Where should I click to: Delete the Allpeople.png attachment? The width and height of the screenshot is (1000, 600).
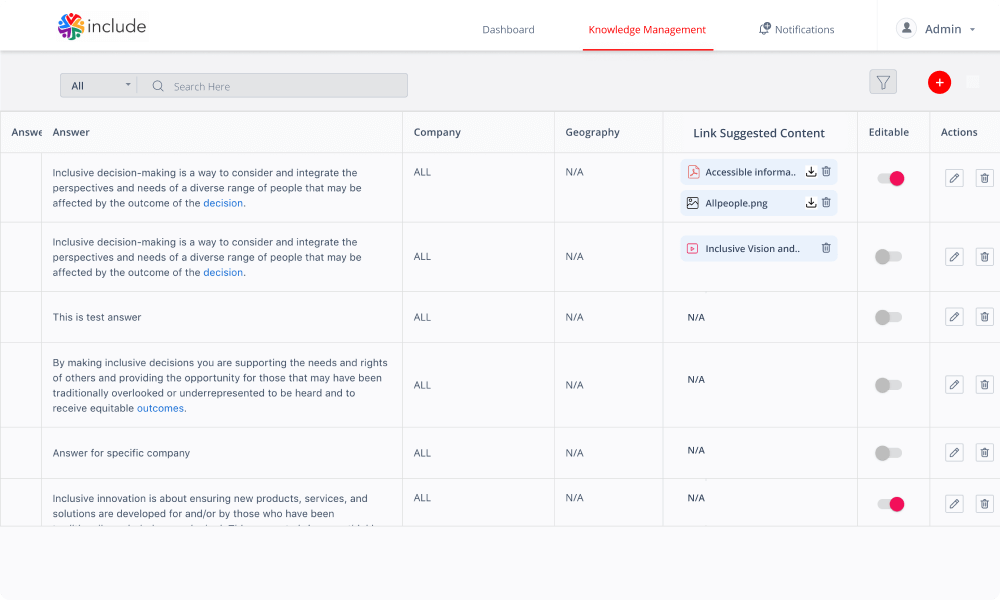click(826, 203)
